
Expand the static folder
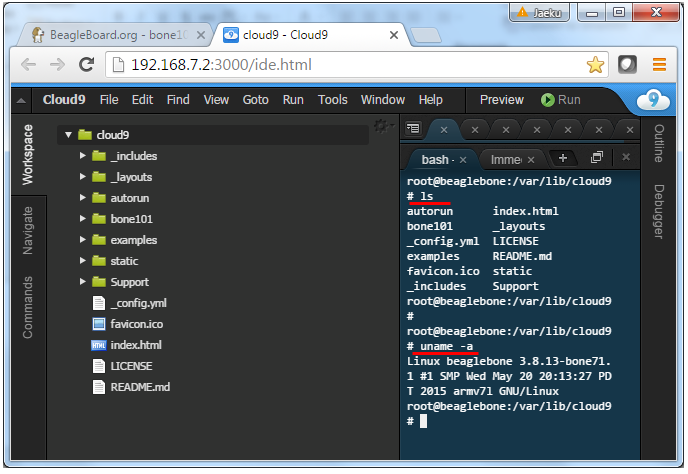pyautogui.click(x=82, y=261)
